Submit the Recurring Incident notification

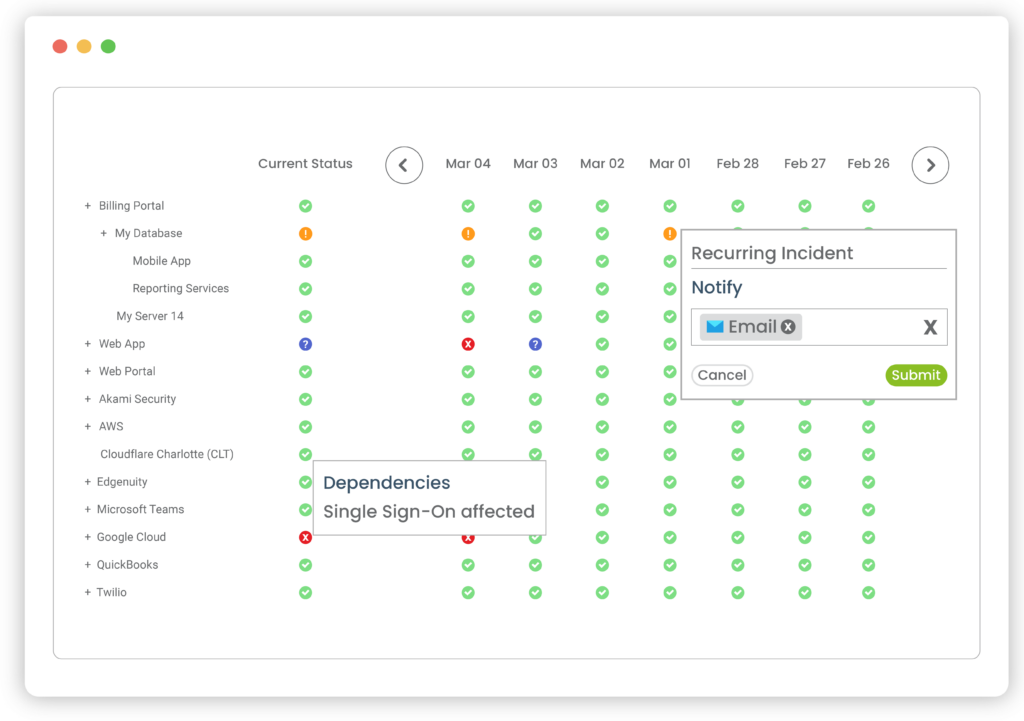(916, 375)
